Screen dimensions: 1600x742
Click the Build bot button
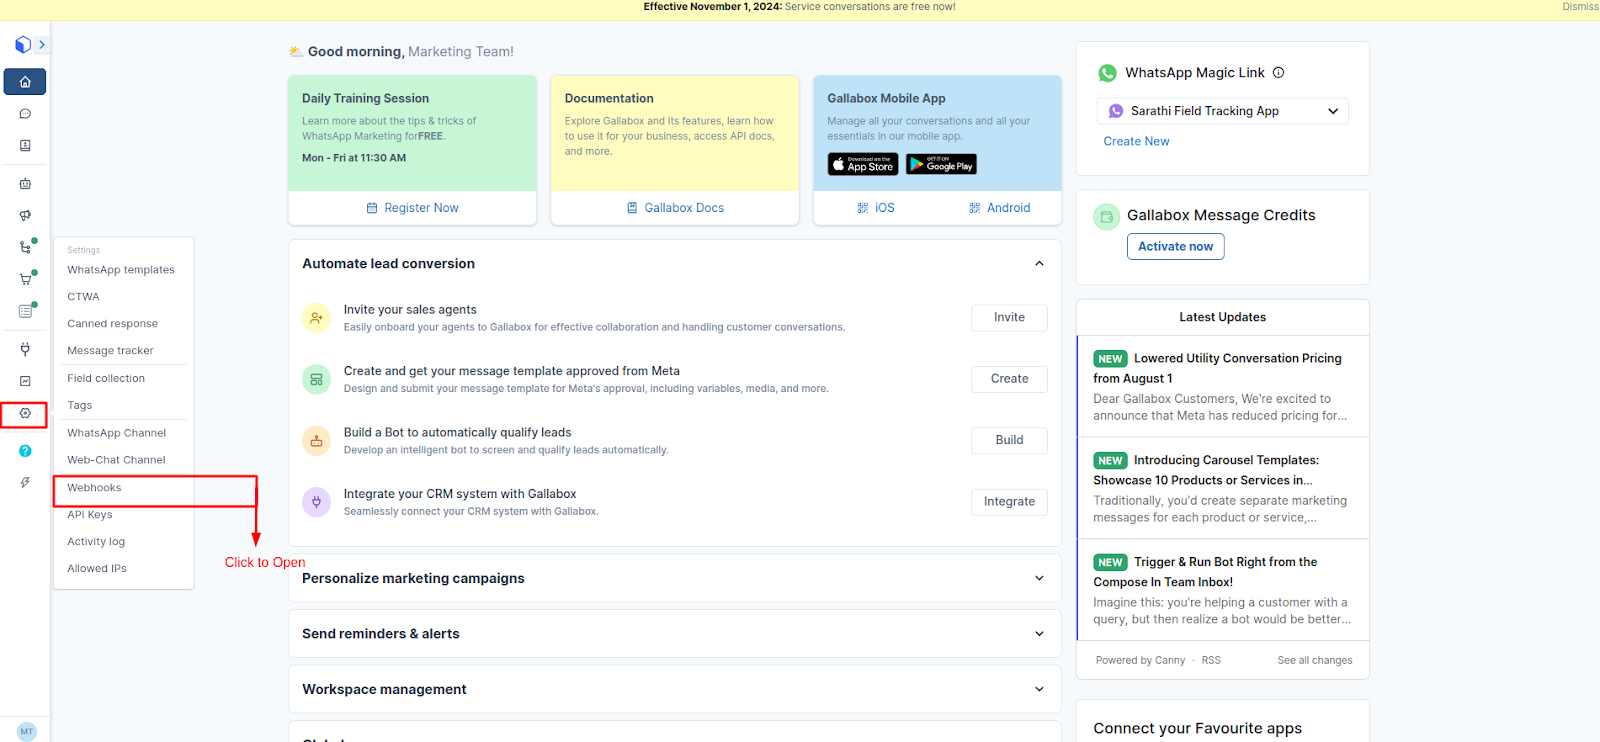click(1009, 441)
